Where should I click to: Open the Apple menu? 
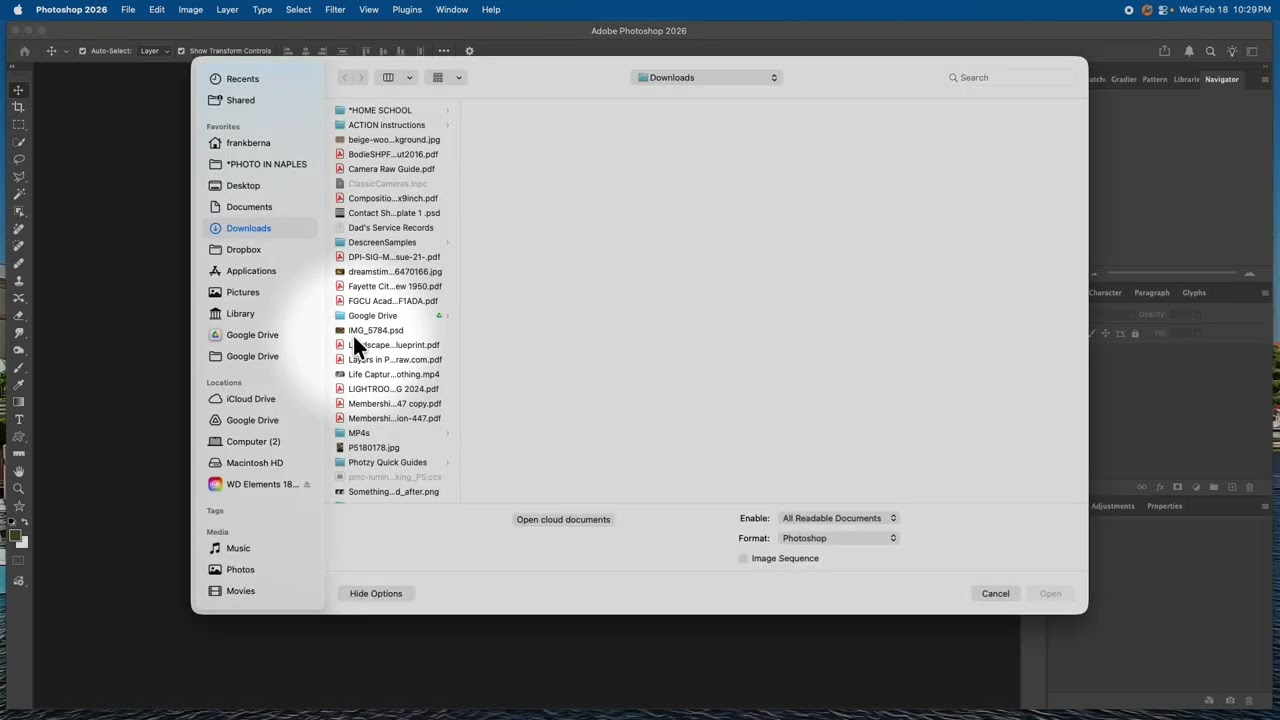[x=17, y=9]
